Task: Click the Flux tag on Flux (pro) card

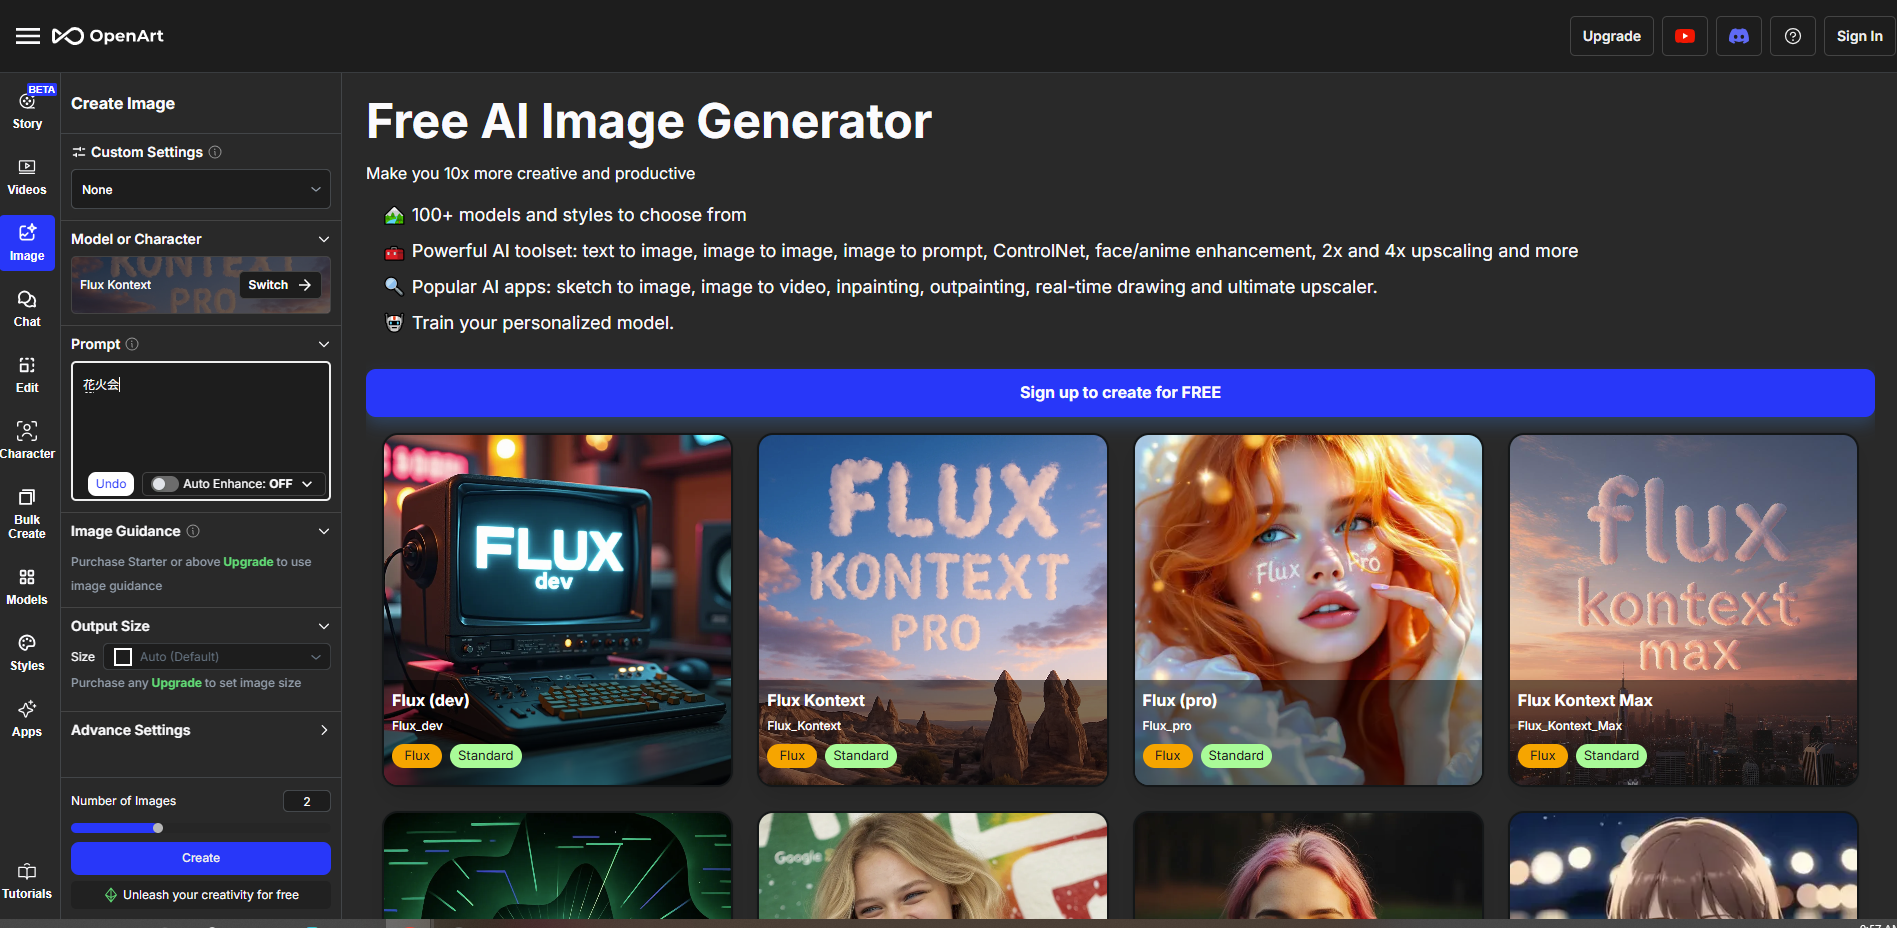Action: click(x=1167, y=756)
